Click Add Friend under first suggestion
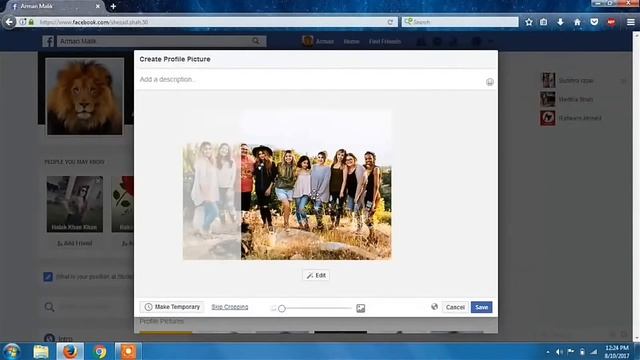Viewport: 640px width, 360px height. 75,244
